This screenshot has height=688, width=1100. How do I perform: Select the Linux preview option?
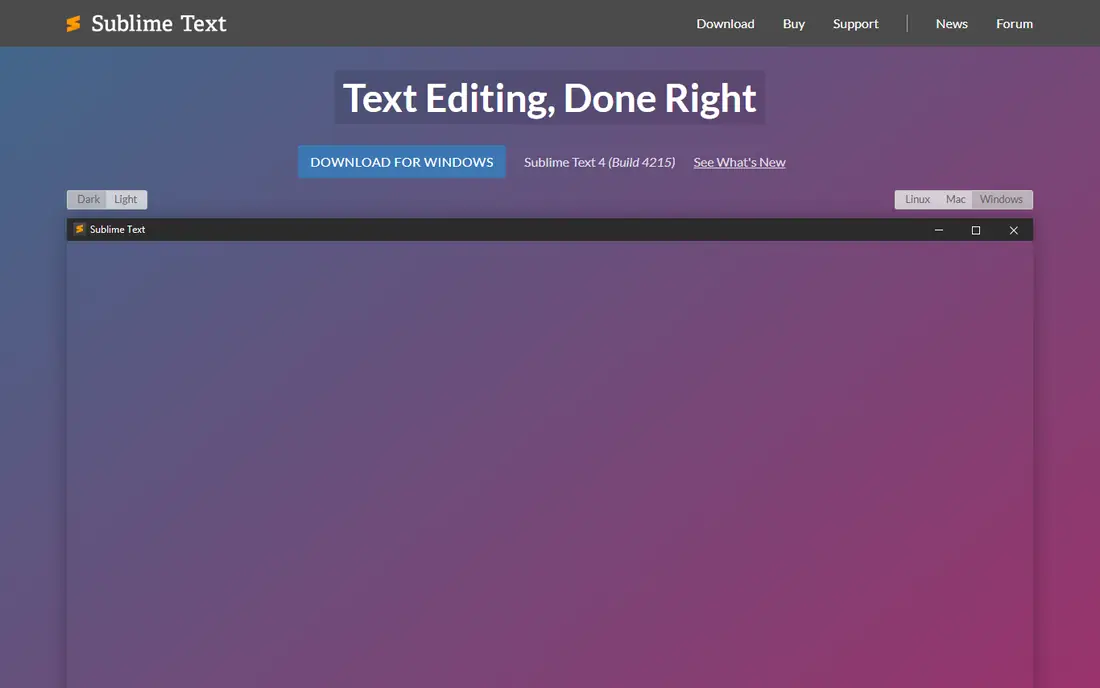917,199
